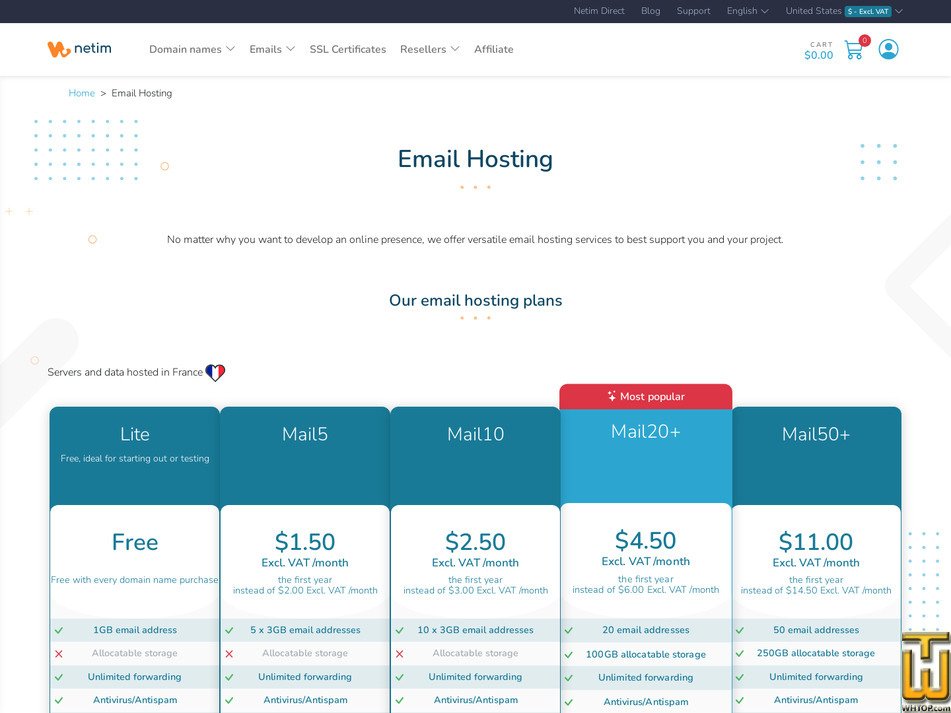Open the Affiliate menu item
The width and height of the screenshot is (951, 713).
coord(493,49)
